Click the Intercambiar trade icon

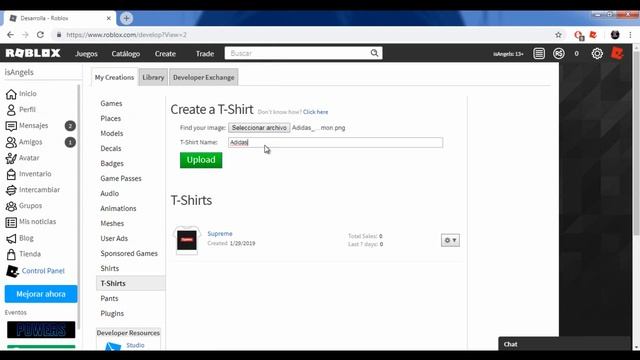tap(11, 190)
